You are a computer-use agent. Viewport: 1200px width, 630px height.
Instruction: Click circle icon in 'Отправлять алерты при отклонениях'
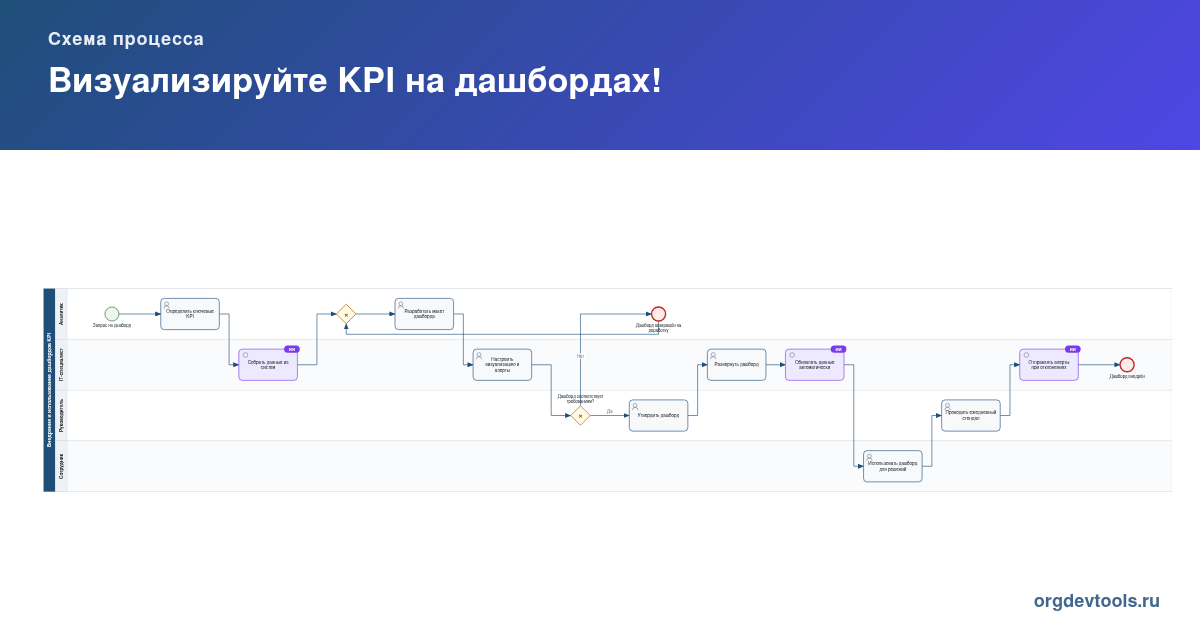coord(1026,355)
